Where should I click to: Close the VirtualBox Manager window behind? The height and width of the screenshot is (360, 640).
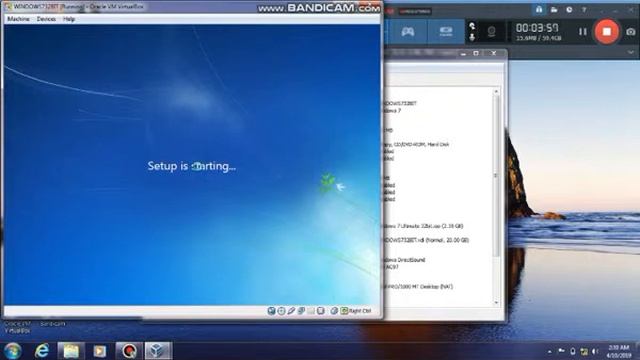493,53
